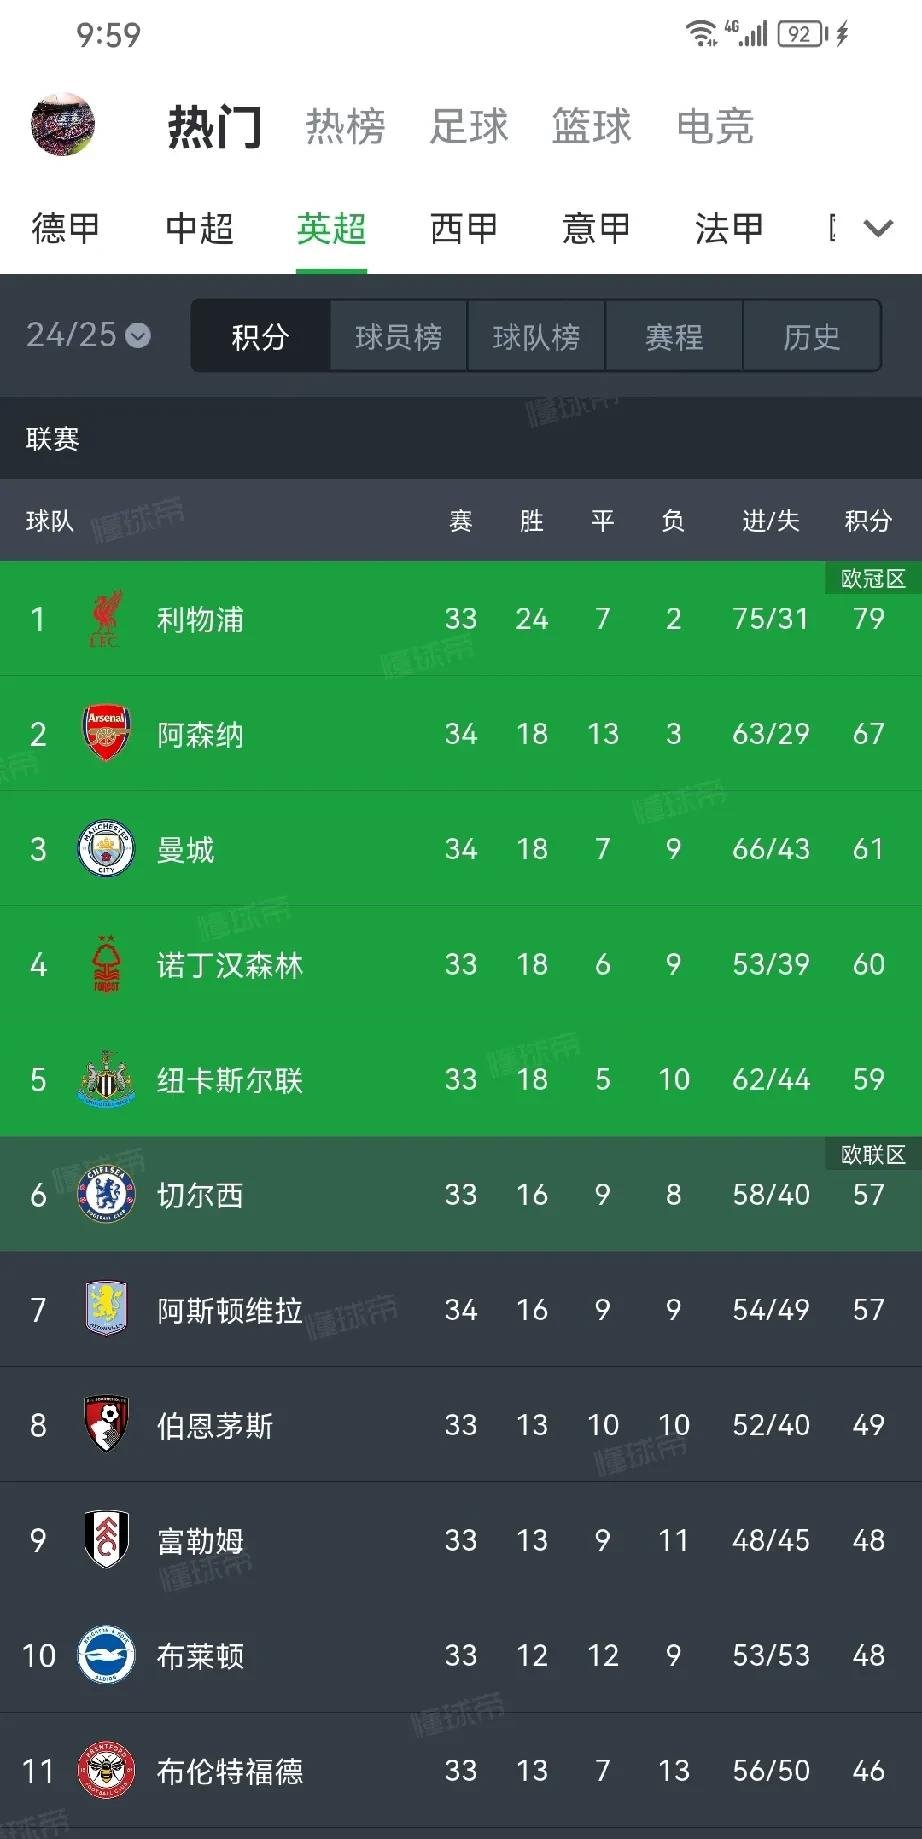Image resolution: width=922 pixels, height=1839 pixels.
Task: Switch to the 赛程 tab
Action: point(674,337)
